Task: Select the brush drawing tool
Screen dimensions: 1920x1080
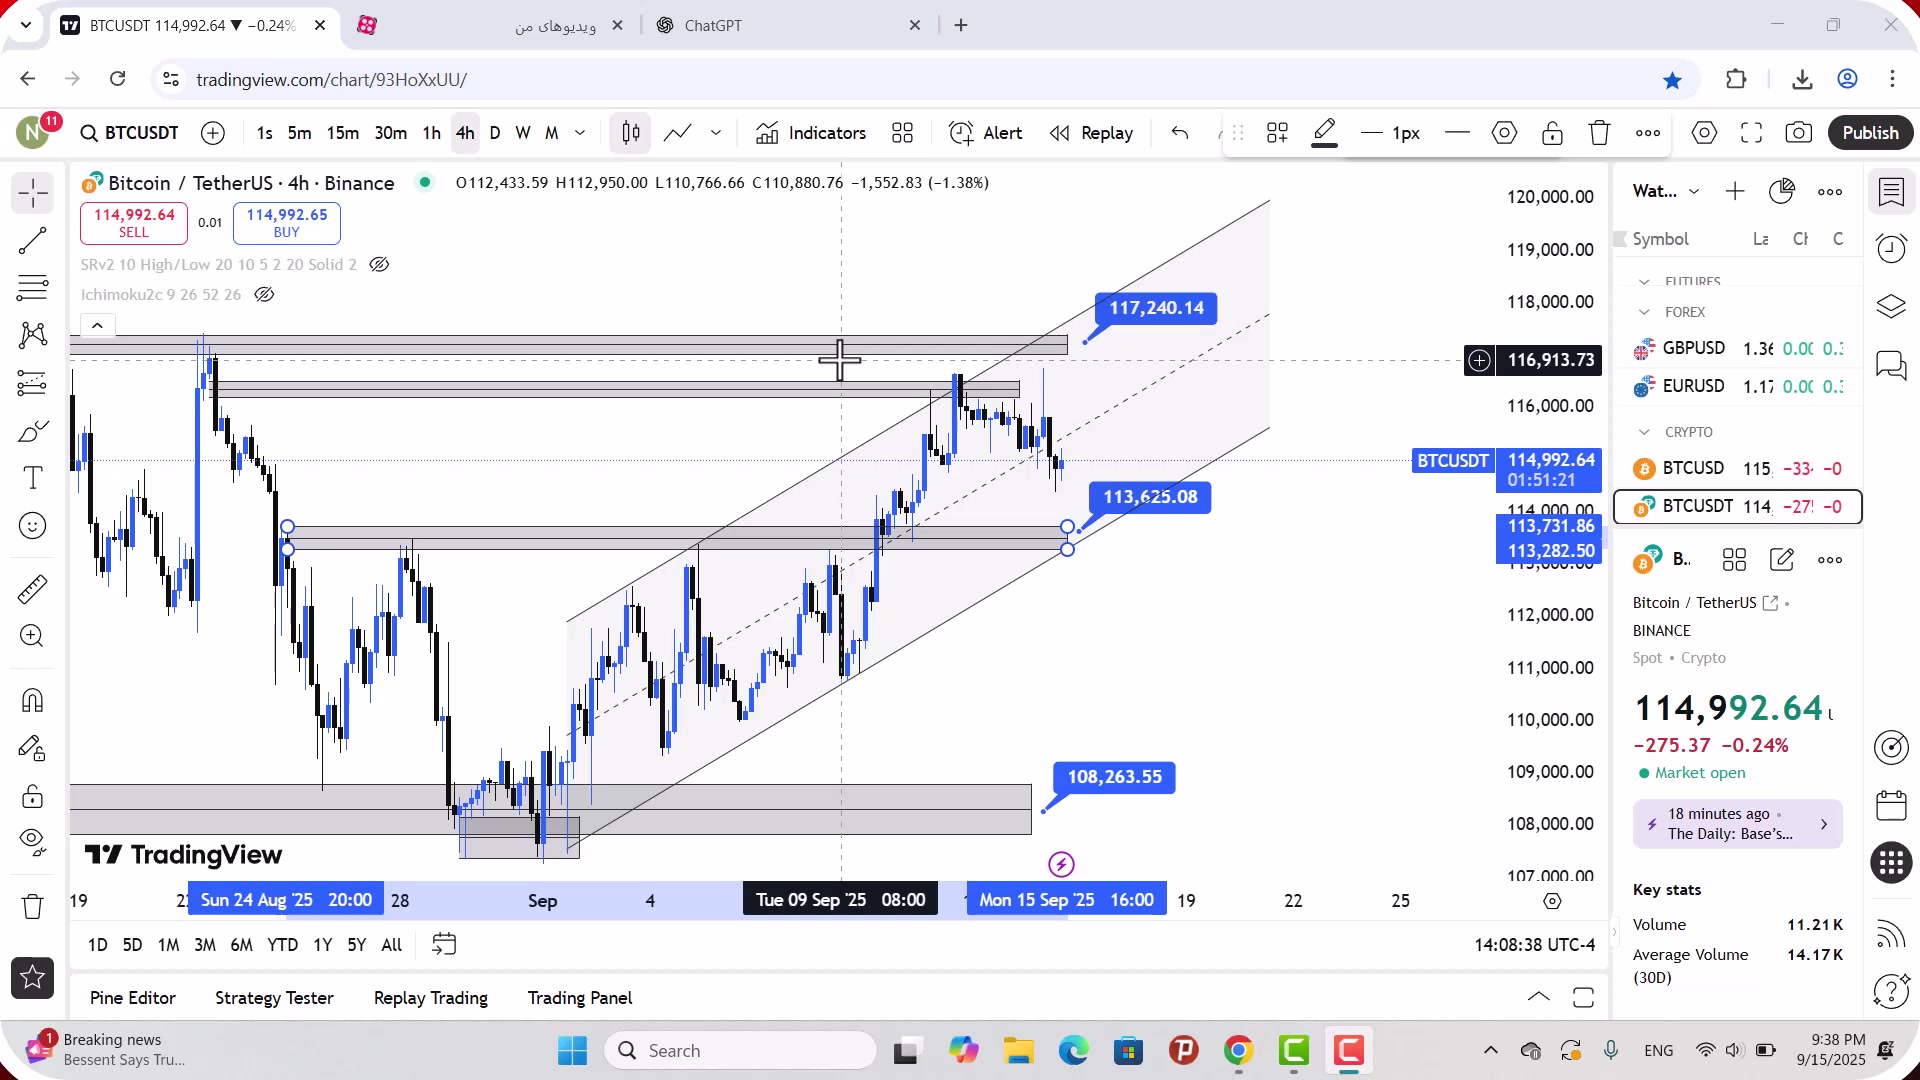Action: tap(32, 431)
